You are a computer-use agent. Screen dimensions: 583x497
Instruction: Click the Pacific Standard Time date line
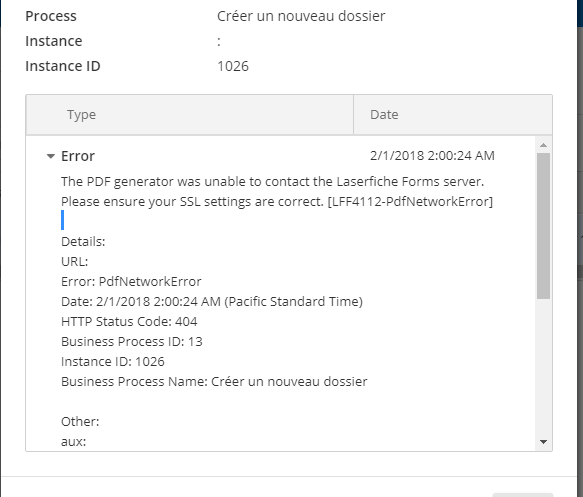click(212, 301)
